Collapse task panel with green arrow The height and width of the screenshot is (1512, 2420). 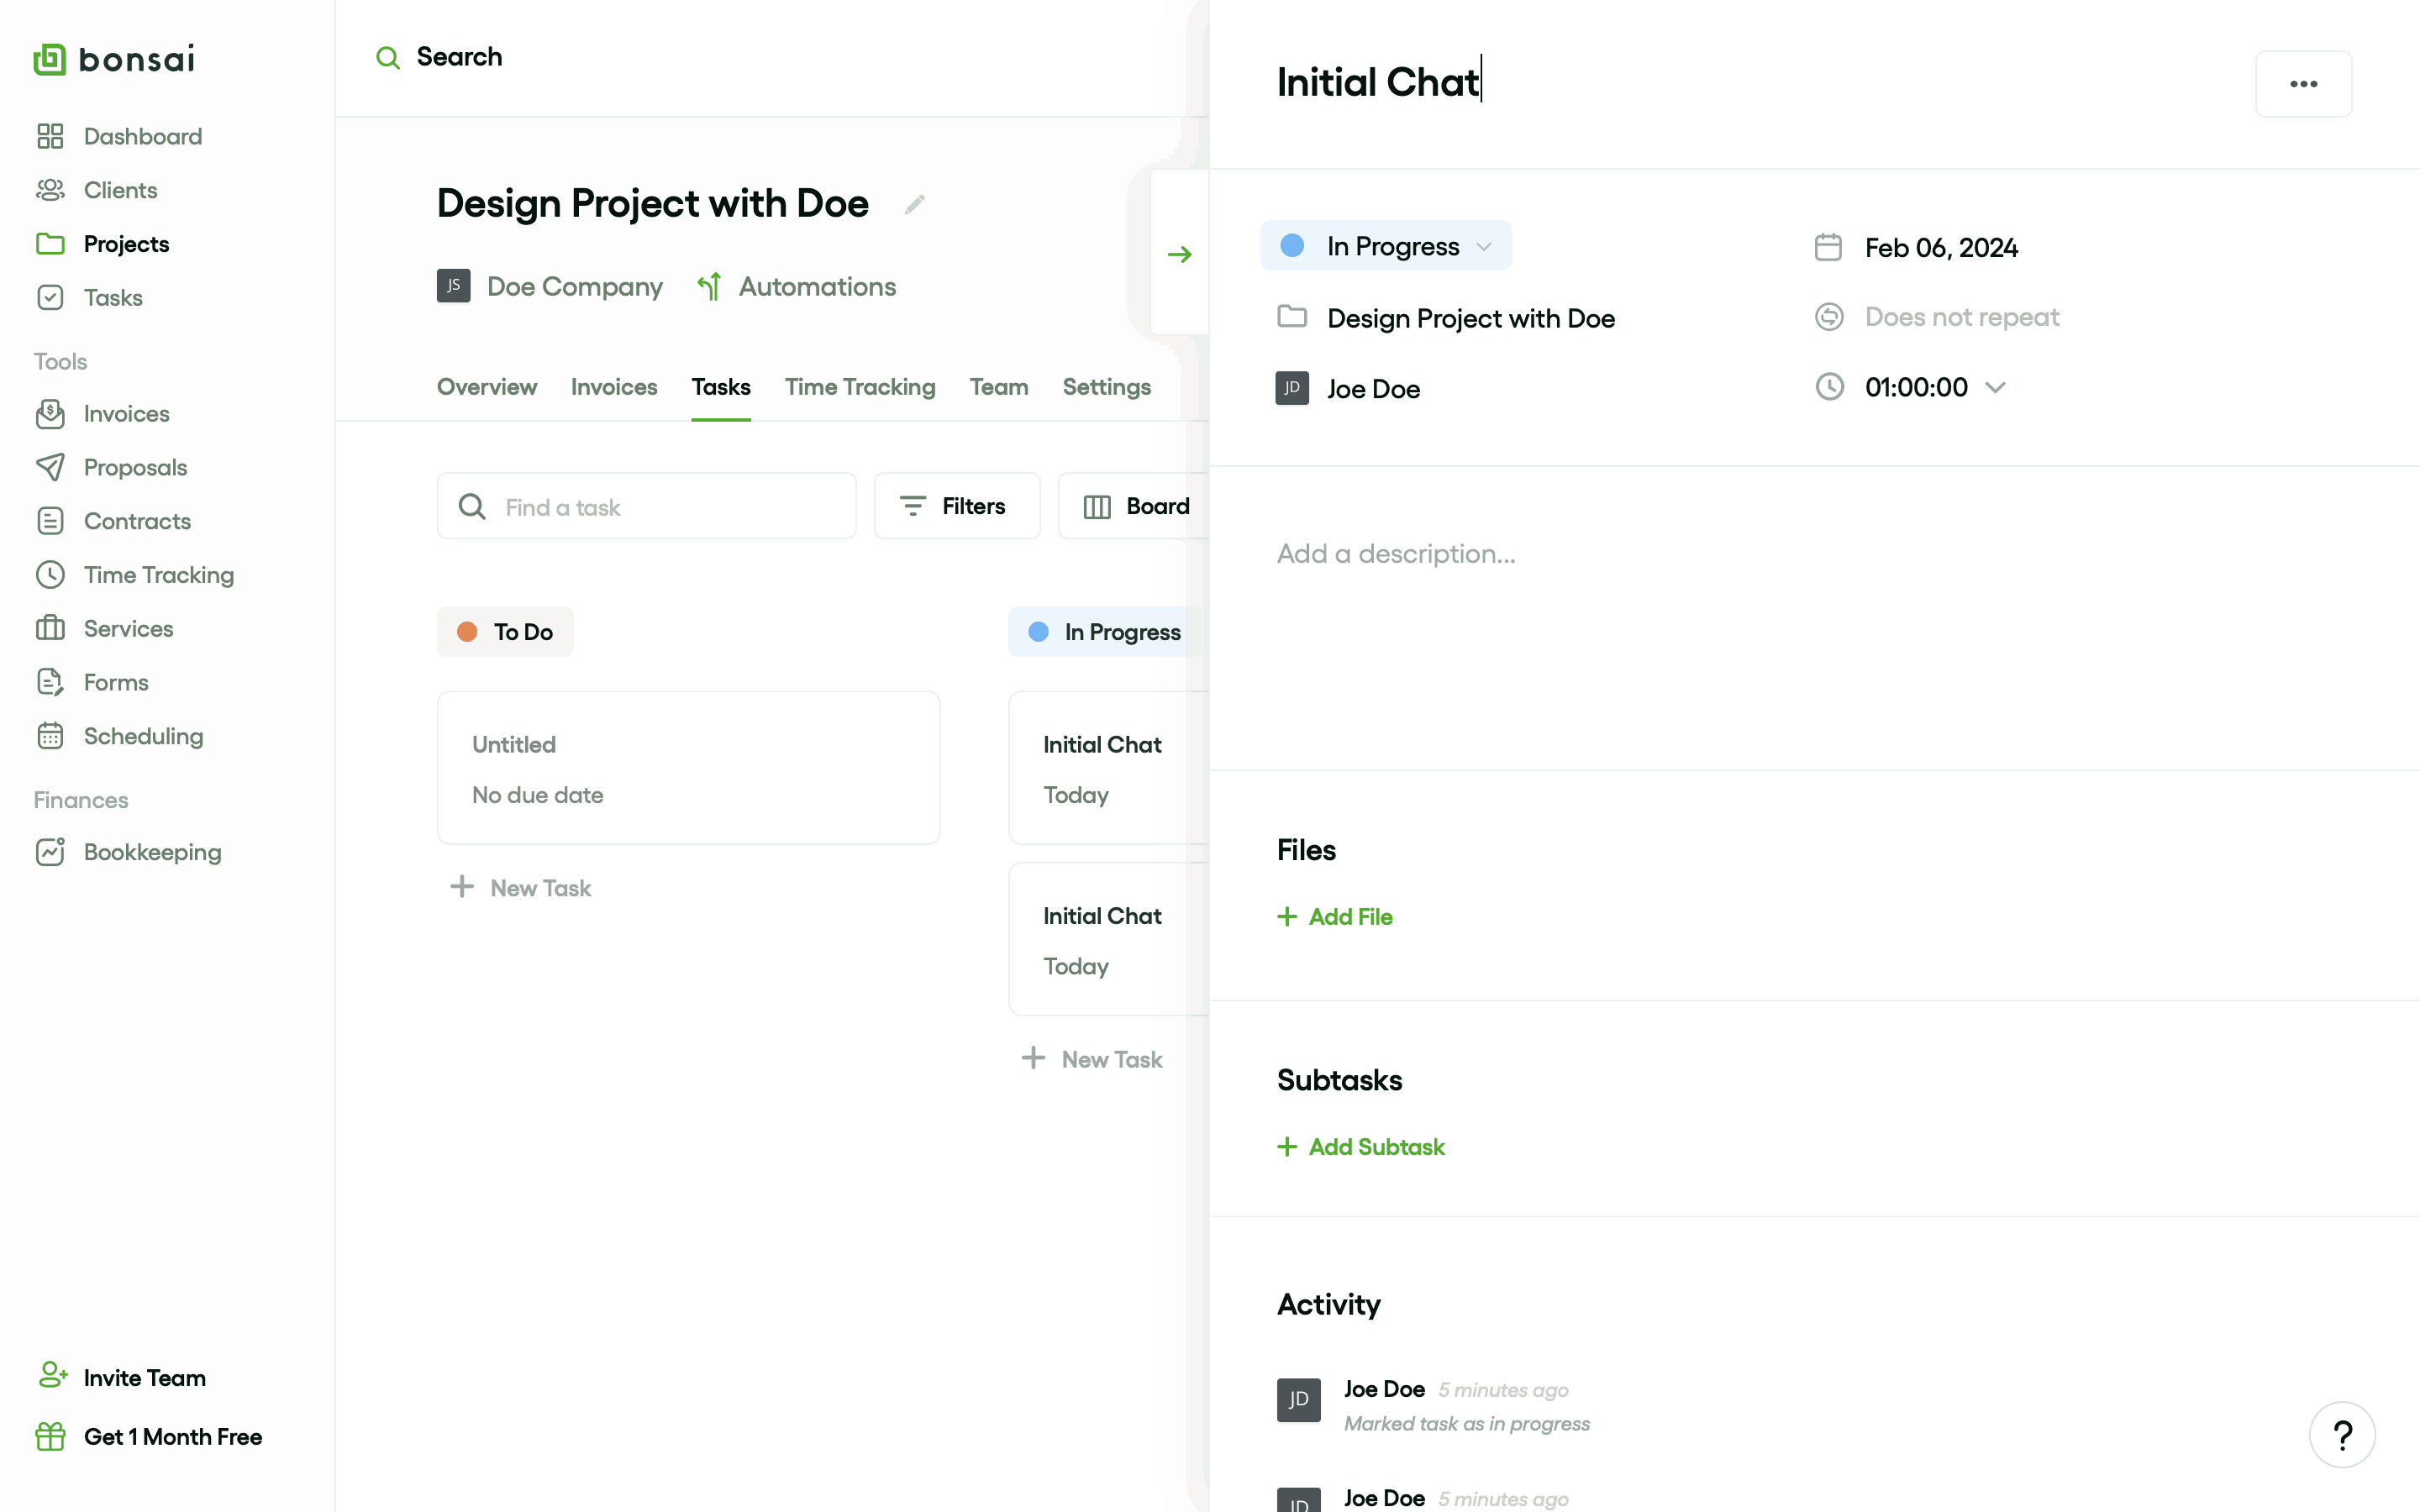coord(1179,254)
